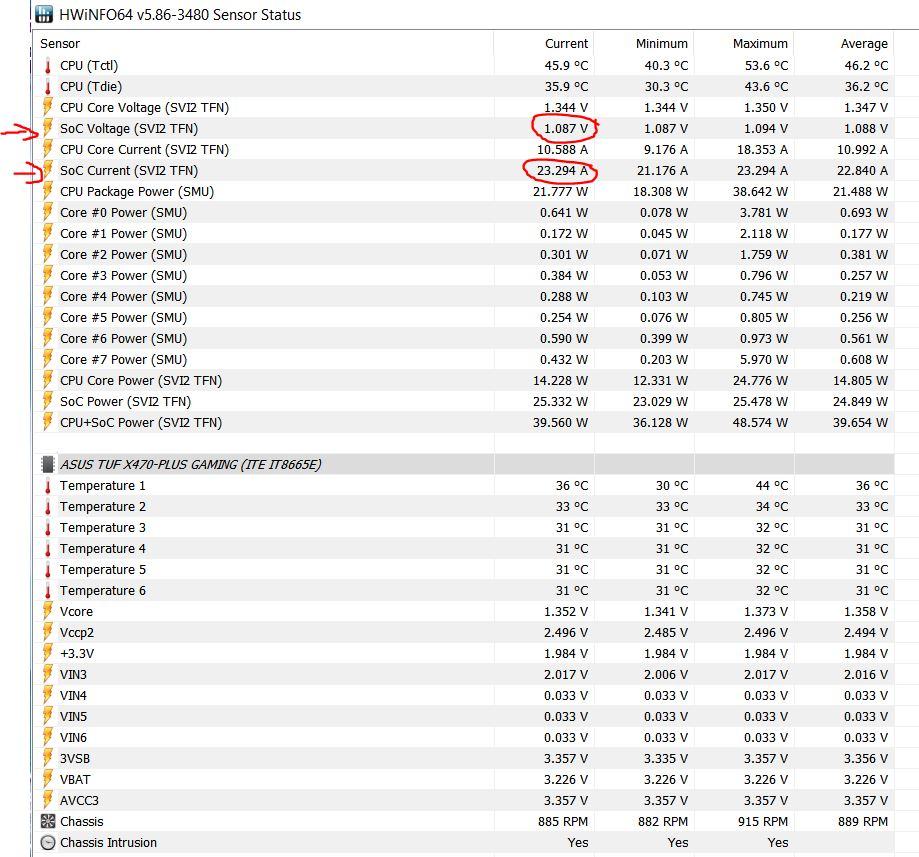This screenshot has width=919, height=857.
Task: Select the Core #6 Power (SMU) label
Action: pos(123,339)
